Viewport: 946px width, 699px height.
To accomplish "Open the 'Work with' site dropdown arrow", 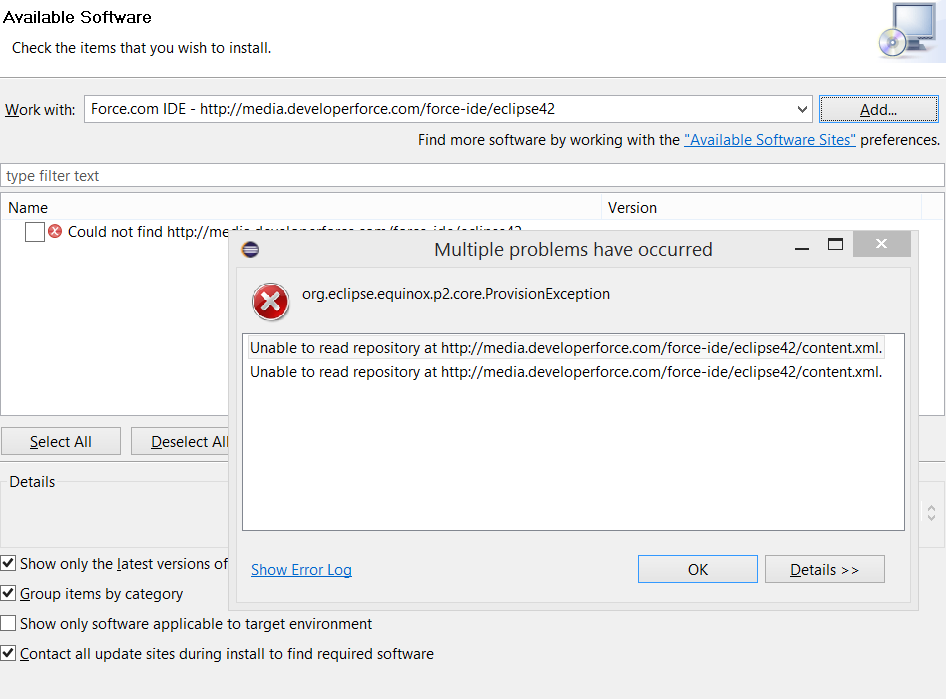I will (x=803, y=110).
